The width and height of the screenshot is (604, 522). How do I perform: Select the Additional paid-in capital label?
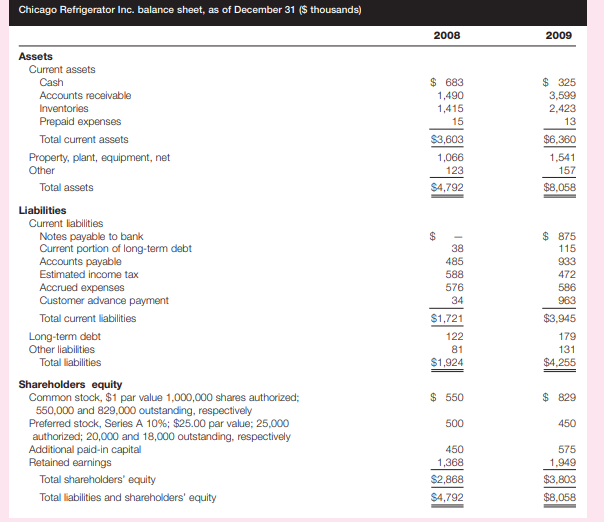pyautogui.click(x=85, y=450)
